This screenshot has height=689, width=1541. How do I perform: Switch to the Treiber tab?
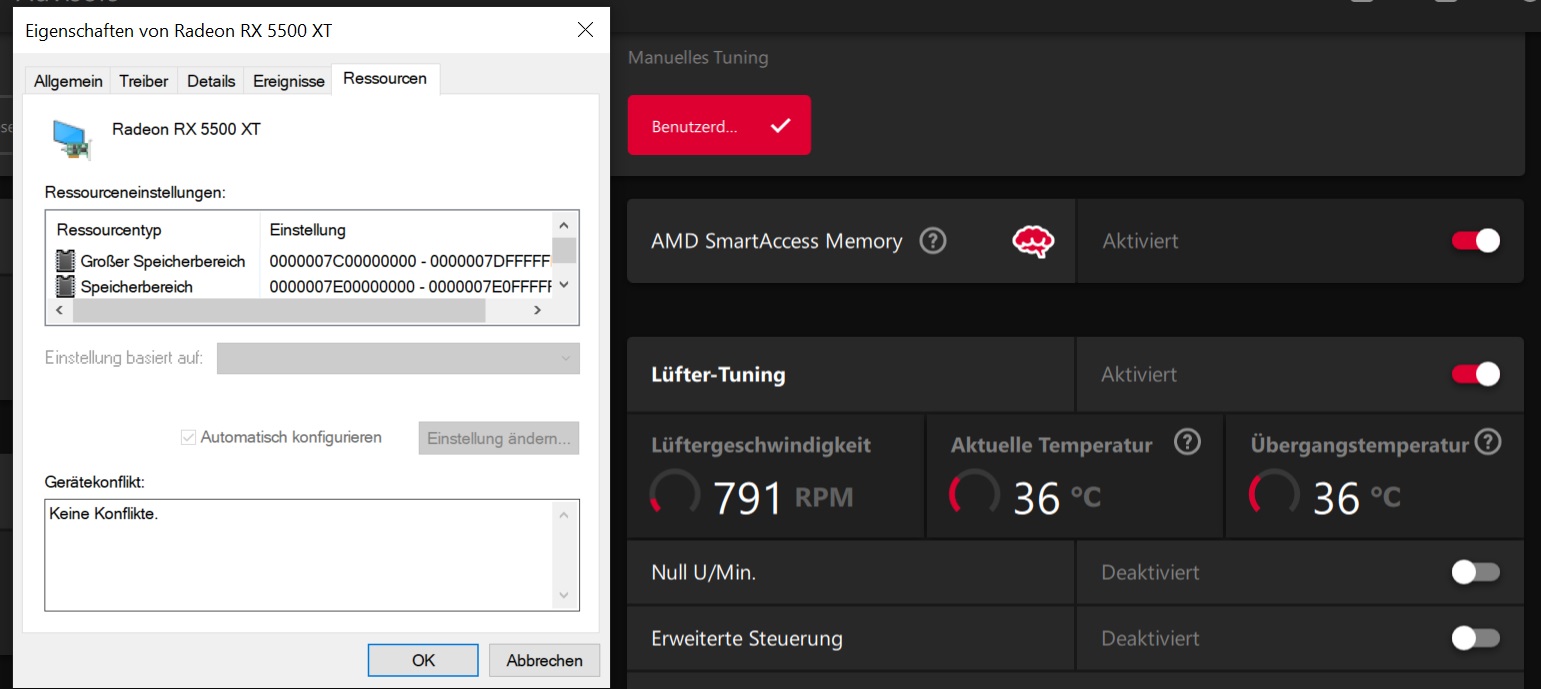tap(144, 81)
